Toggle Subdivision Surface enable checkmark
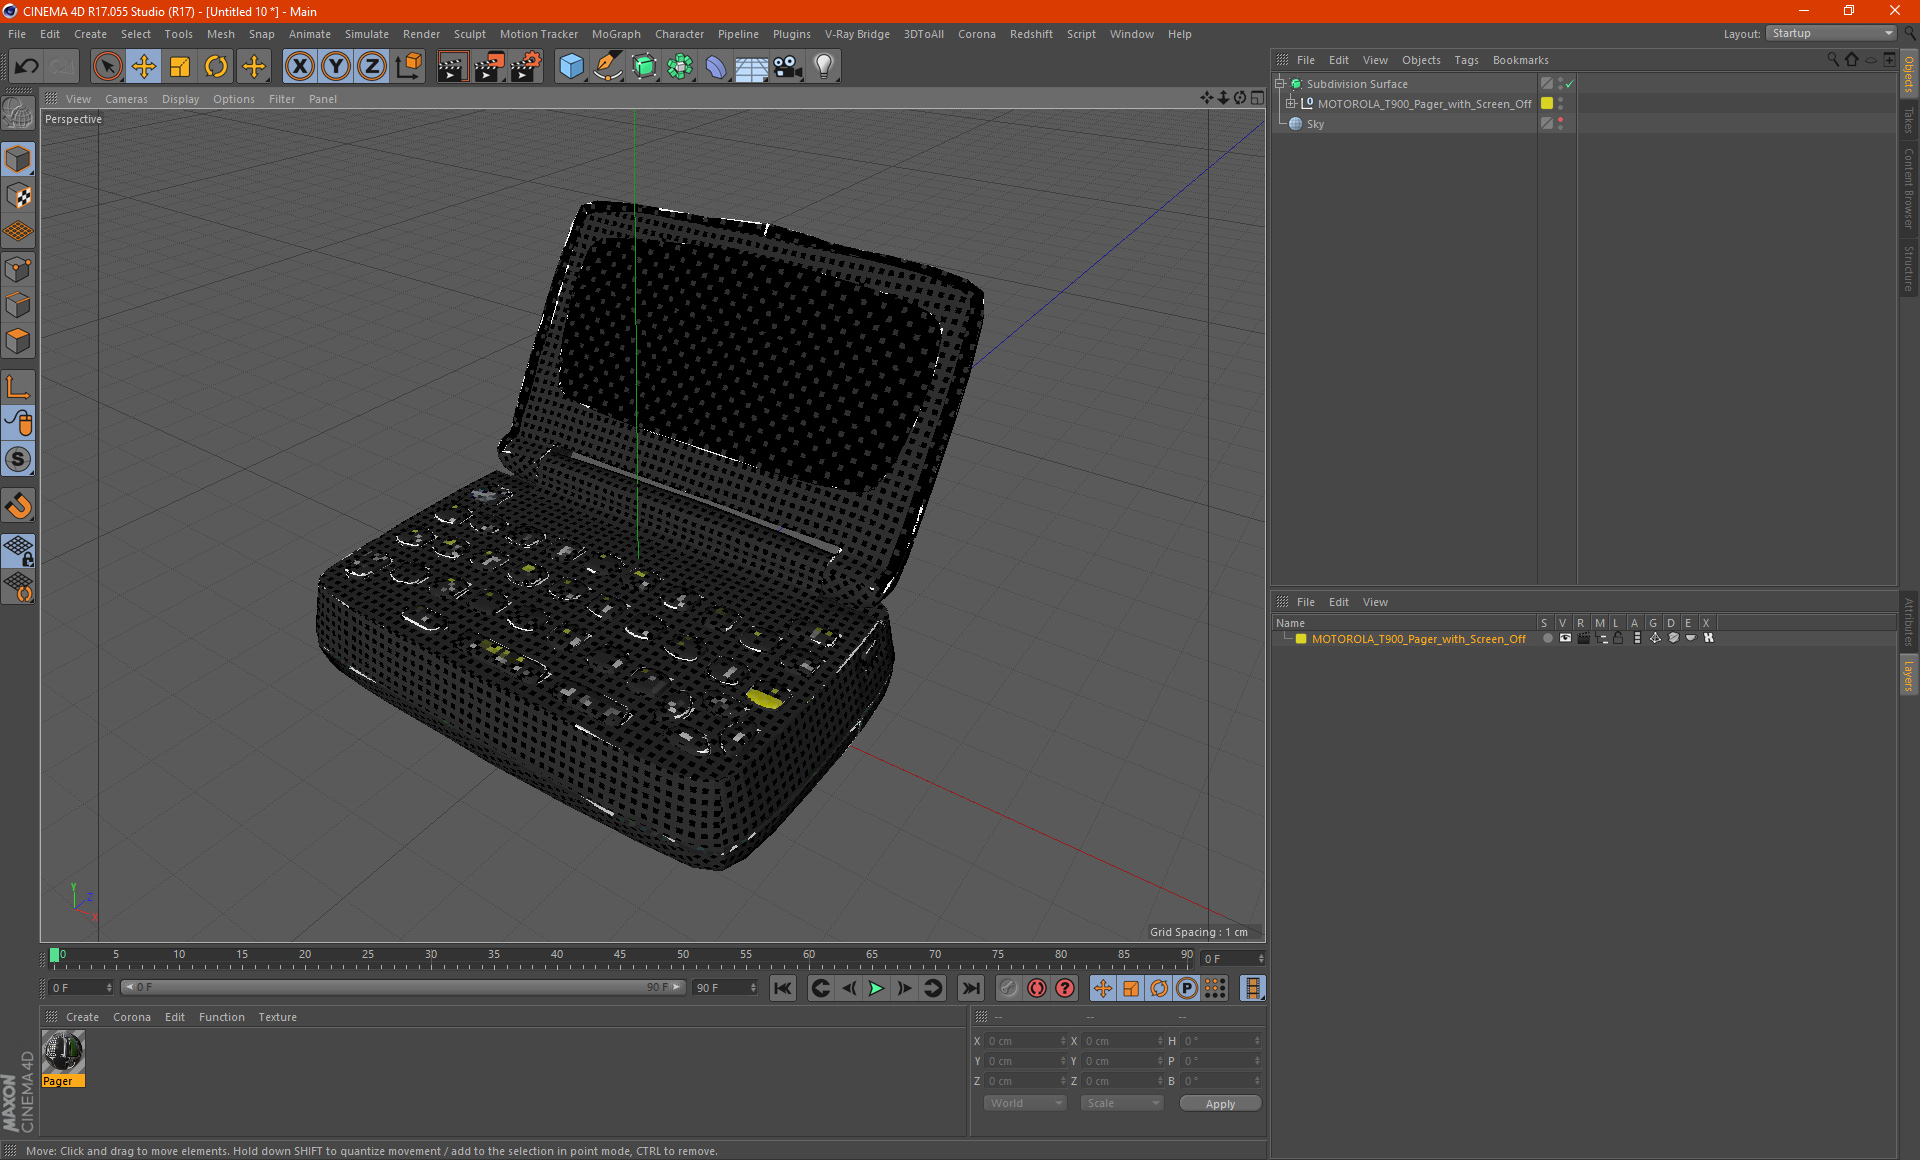 pos(1569,84)
